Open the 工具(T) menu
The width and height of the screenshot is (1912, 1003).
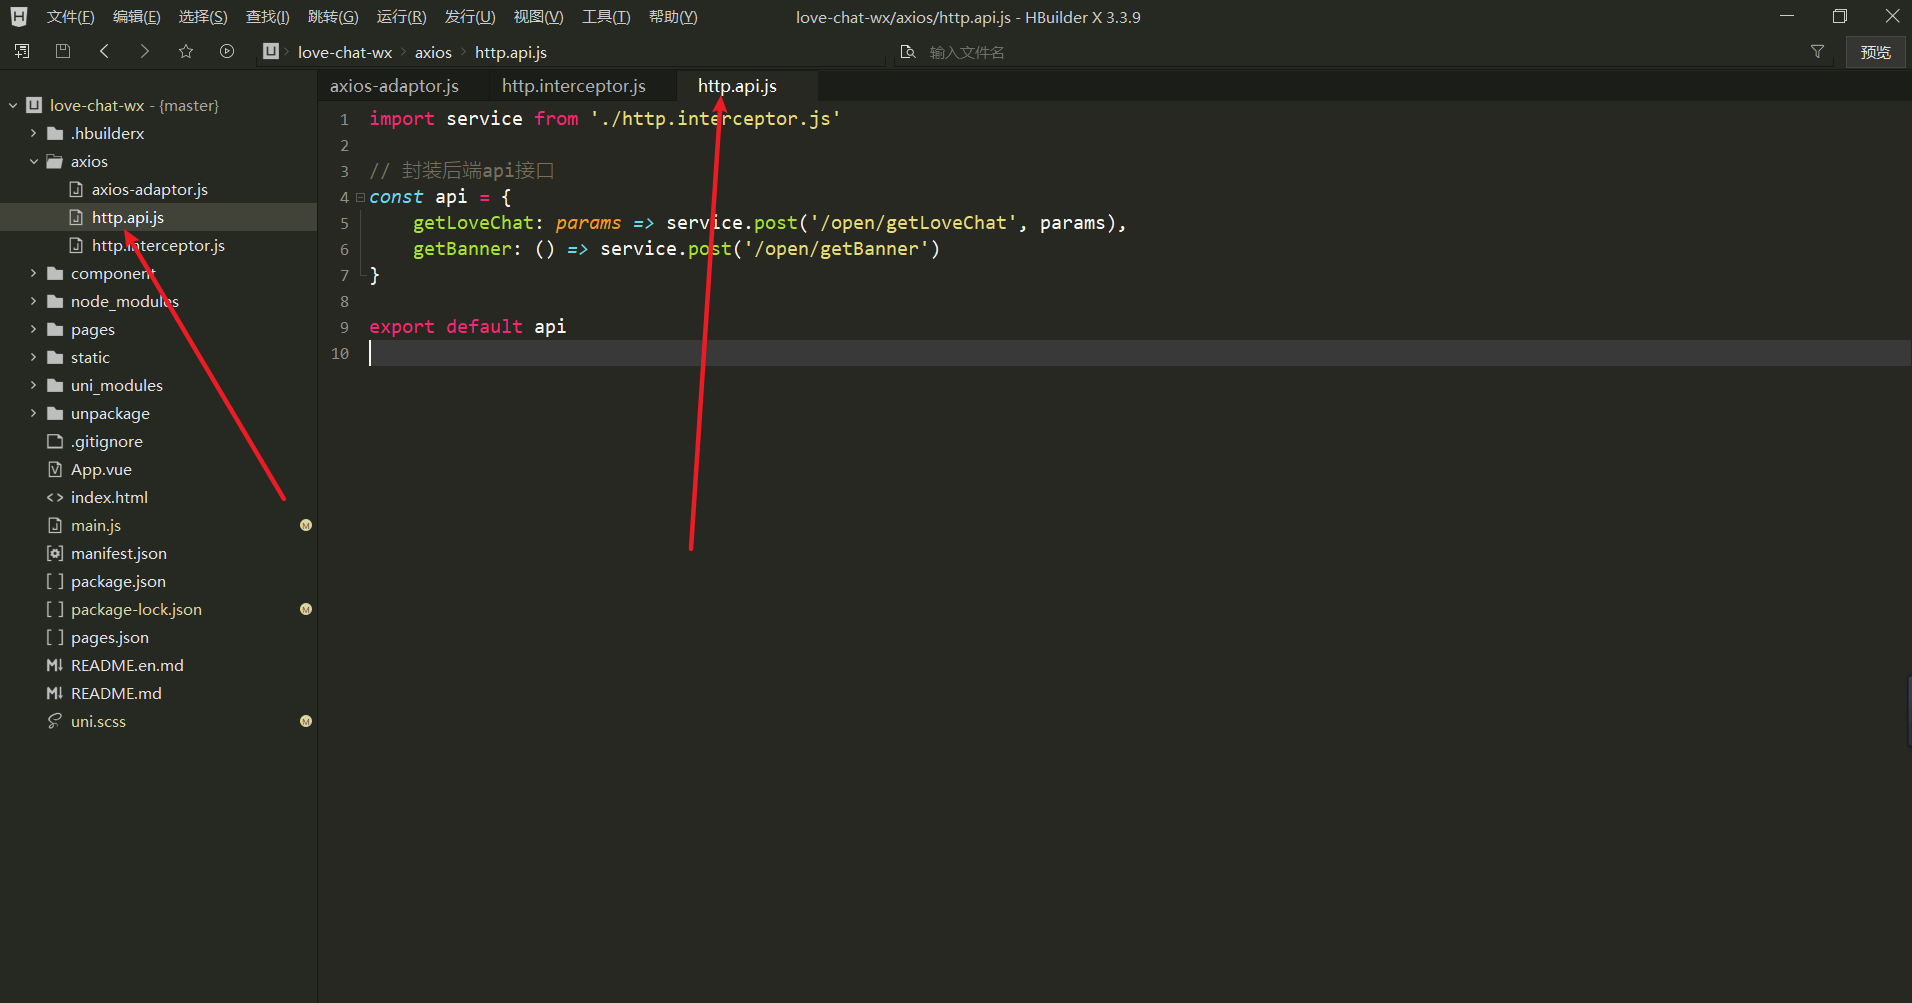point(606,17)
